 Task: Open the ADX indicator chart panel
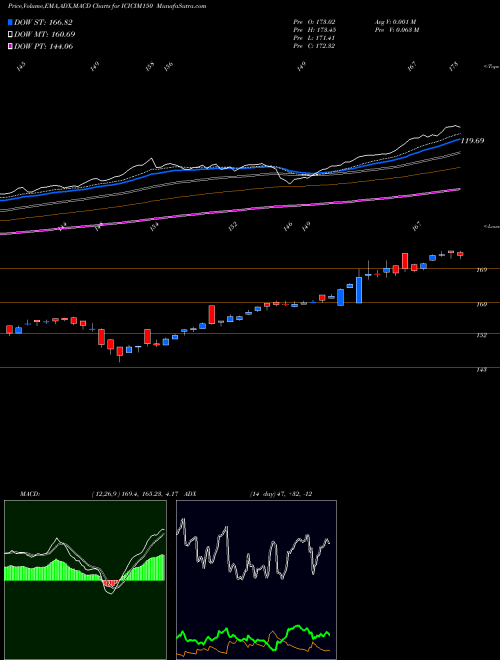click(256, 580)
